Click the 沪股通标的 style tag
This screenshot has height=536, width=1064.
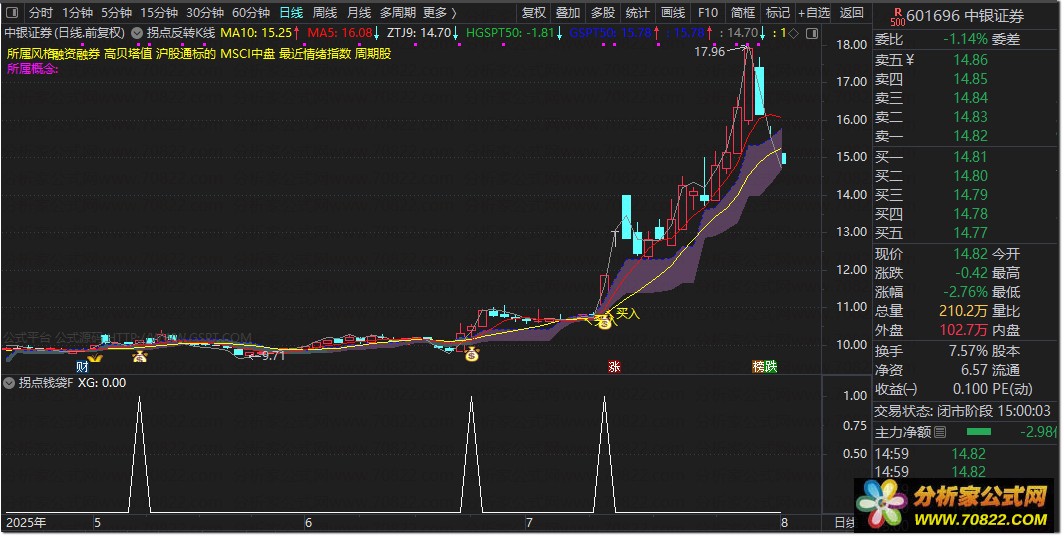pos(186,54)
